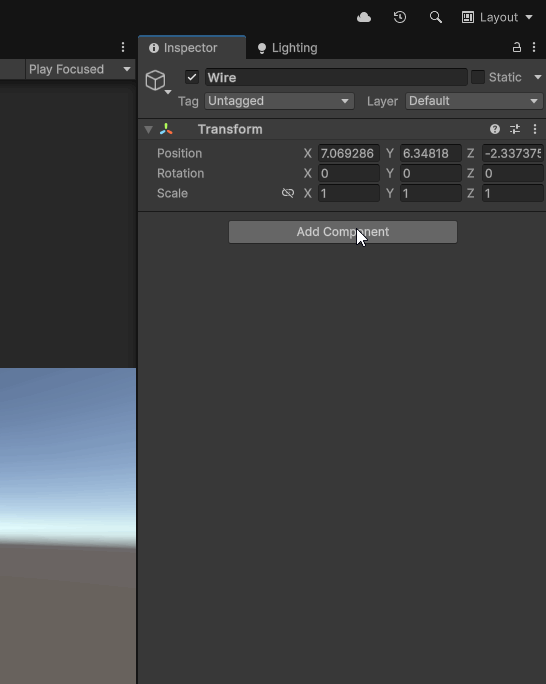
Task: Open the Tag dropdown showing Untagged
Action: click(x=279, y=101)
